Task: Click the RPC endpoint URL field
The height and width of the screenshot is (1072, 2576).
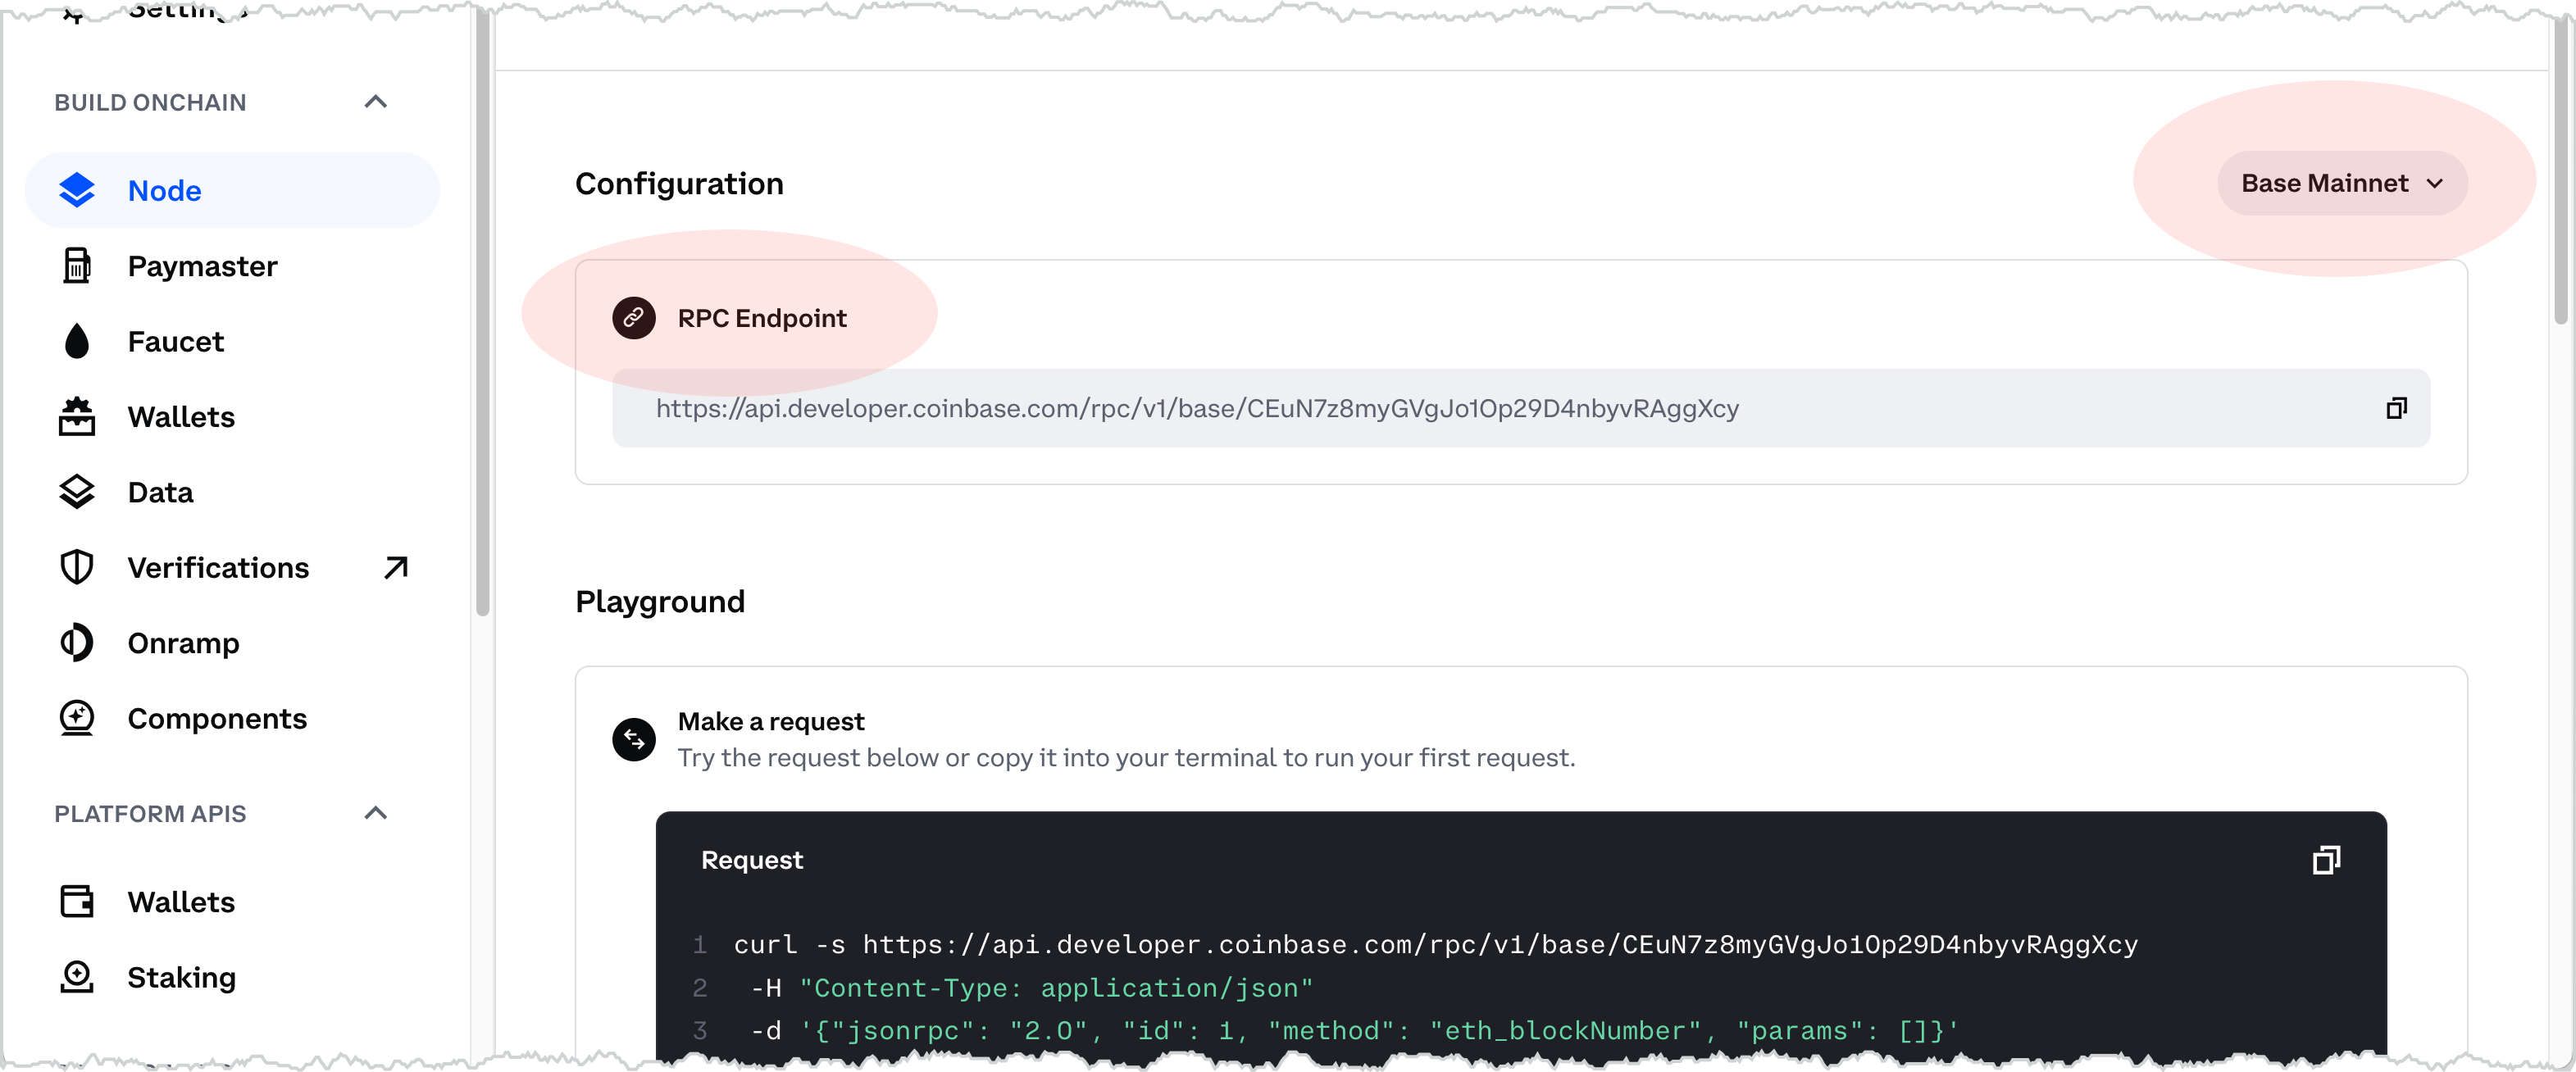Action: 1521,408
